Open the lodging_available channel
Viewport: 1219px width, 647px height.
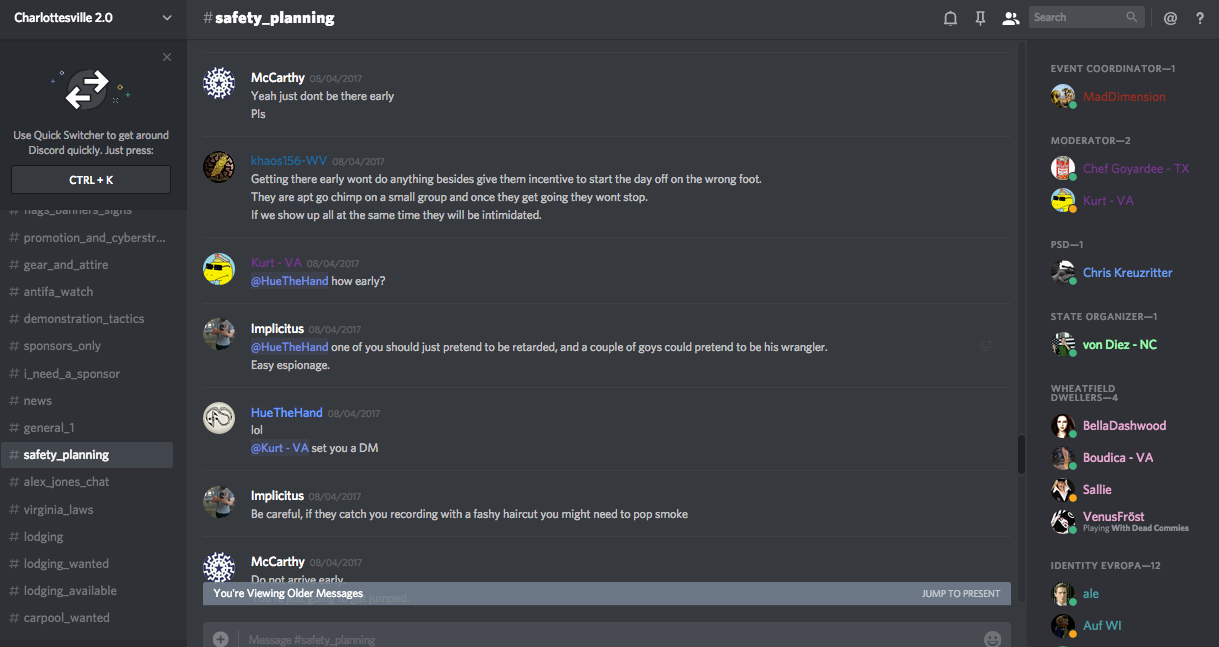[70, 591]
